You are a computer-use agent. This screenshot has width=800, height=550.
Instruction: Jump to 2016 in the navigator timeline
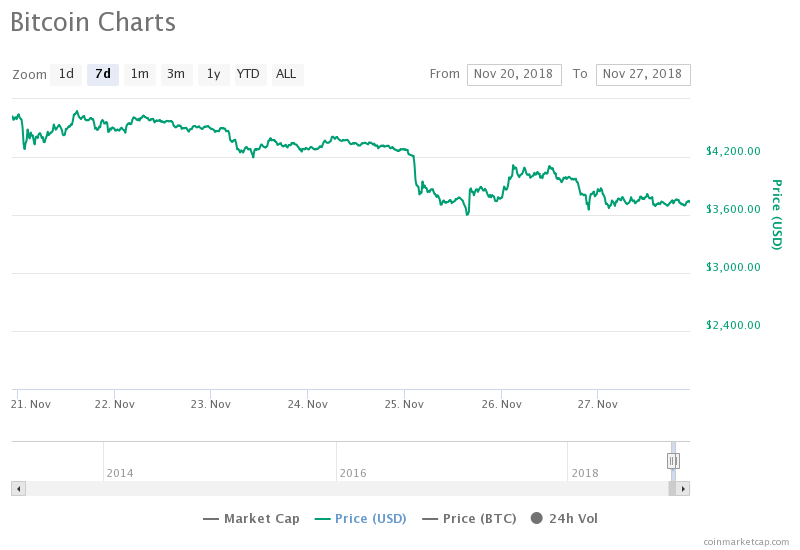[353, 472]
